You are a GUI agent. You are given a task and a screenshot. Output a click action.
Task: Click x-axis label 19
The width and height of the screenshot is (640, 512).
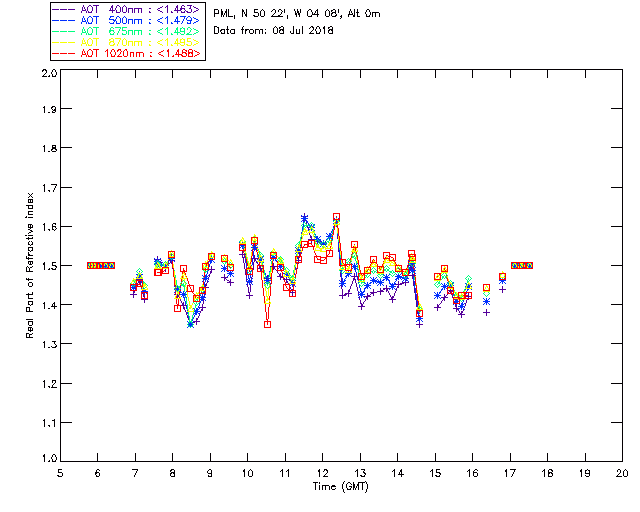(585, 473)
